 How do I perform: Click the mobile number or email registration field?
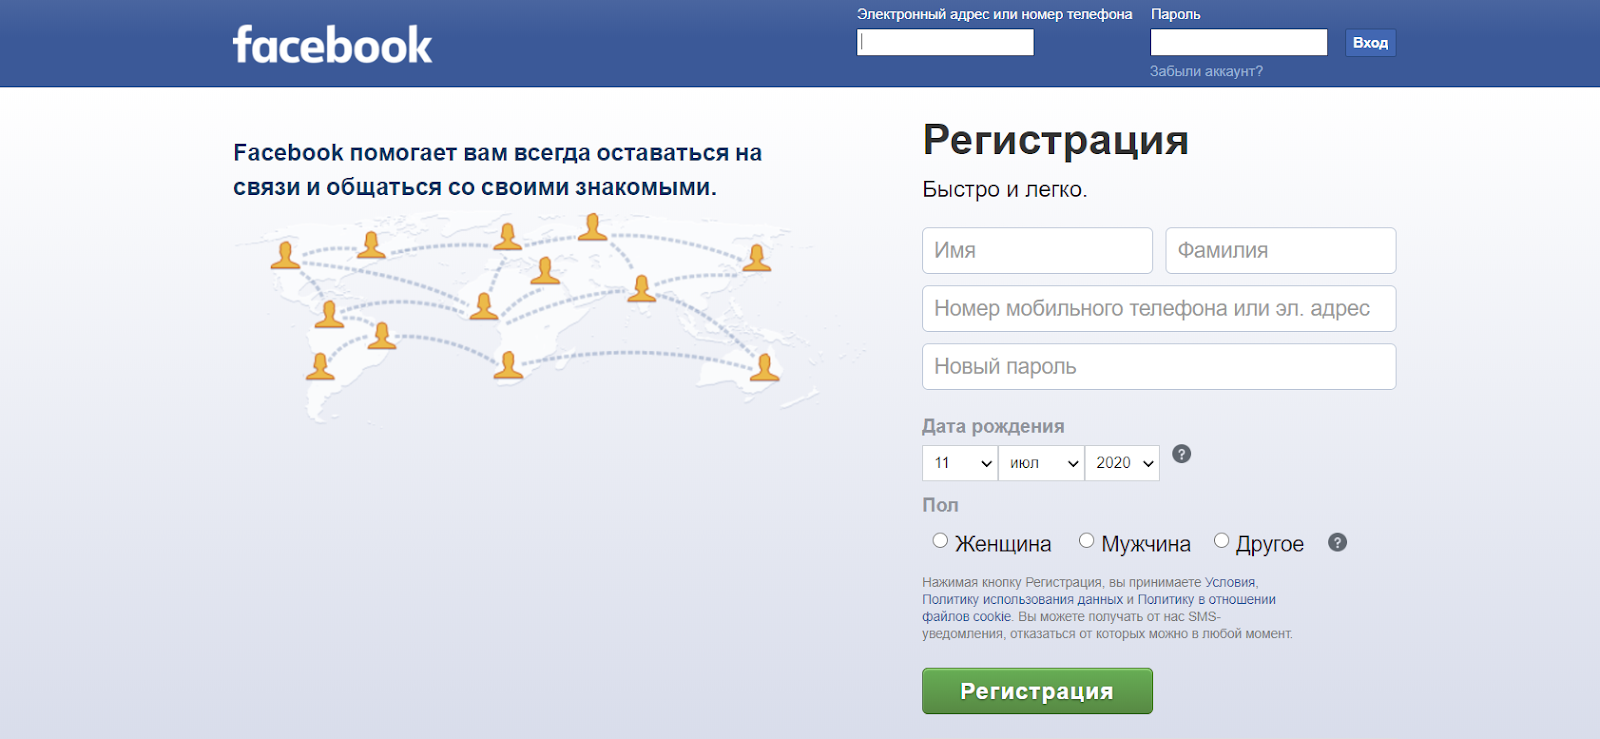pyautogui.click(x=1159, y=308)
